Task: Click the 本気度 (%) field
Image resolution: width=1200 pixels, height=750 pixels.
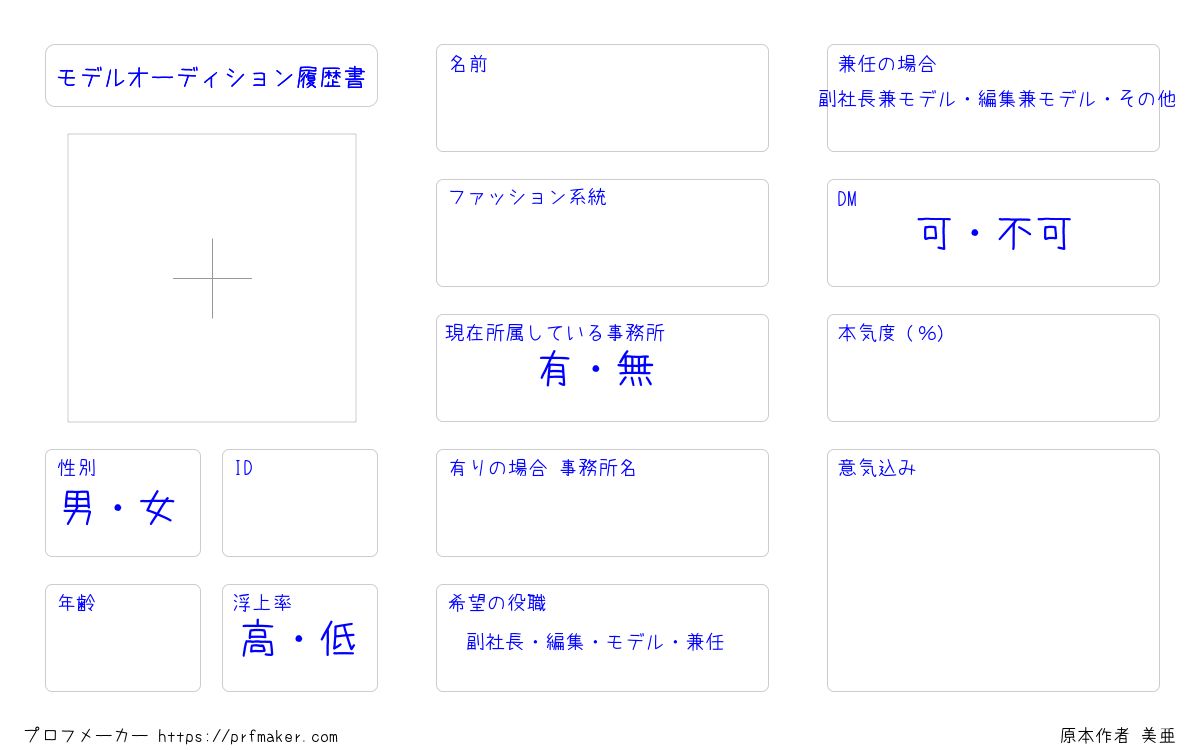Action: (x=993, y=368)
